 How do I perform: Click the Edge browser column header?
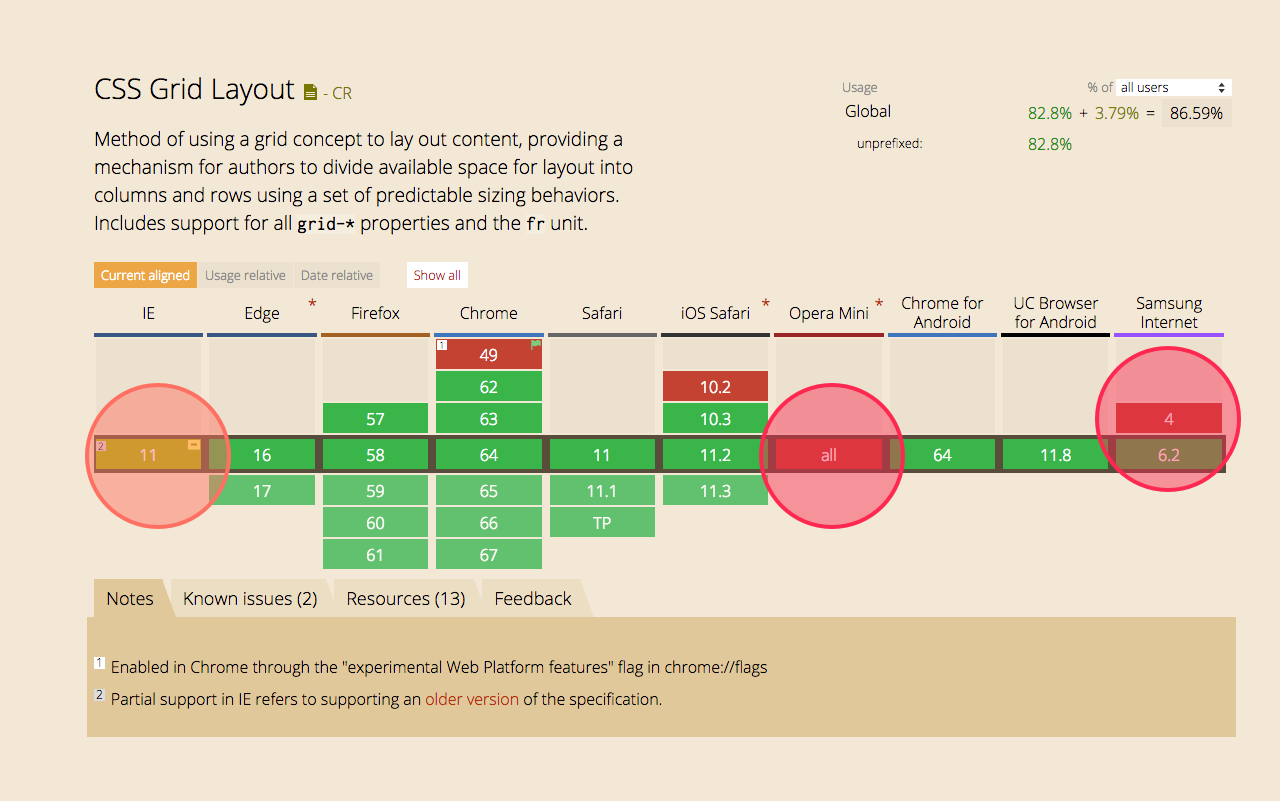(x=262, y=313)
